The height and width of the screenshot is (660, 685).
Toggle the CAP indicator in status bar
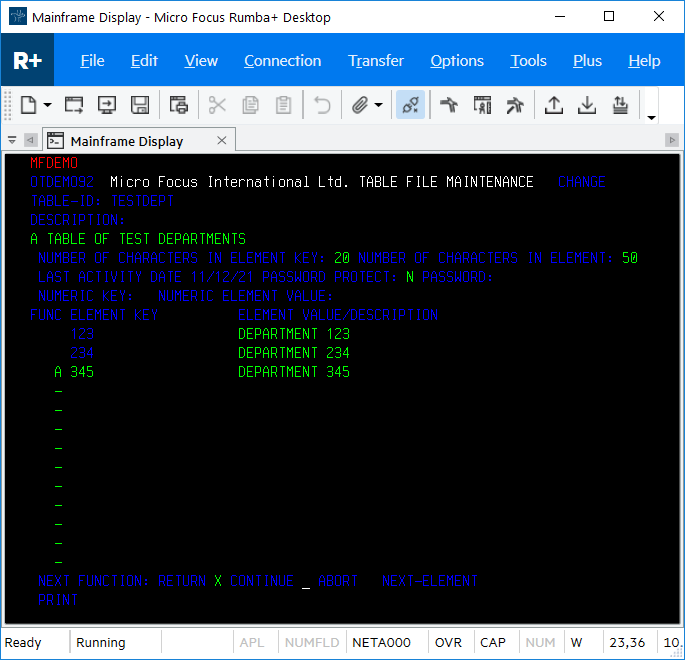click(x=493, y=643)
